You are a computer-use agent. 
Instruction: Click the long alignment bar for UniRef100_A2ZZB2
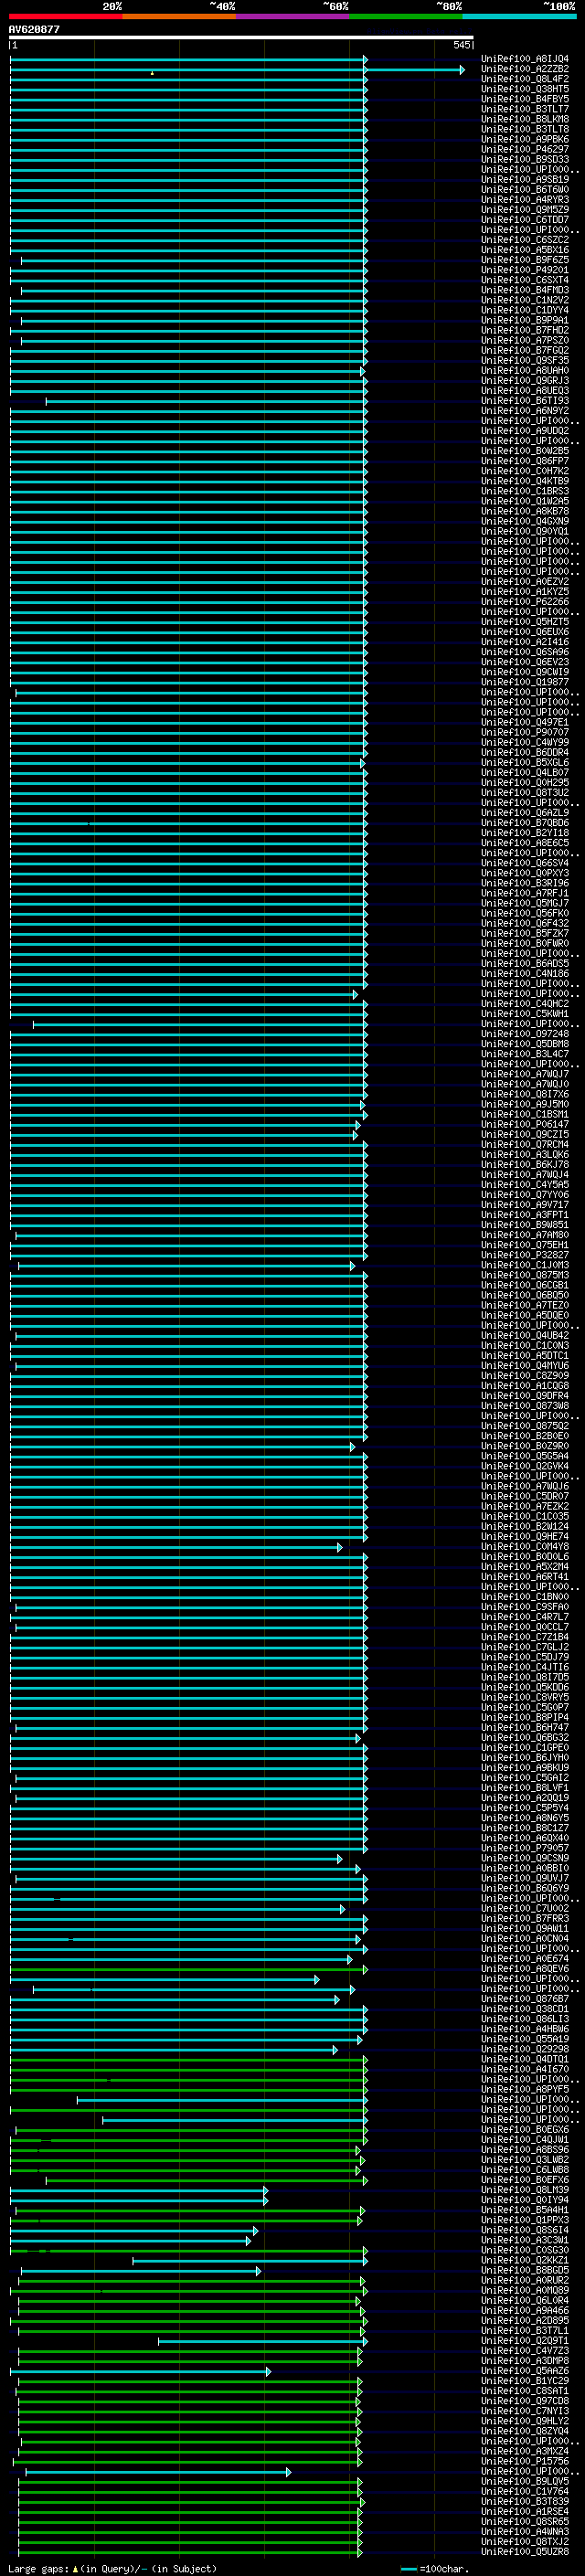237,69
